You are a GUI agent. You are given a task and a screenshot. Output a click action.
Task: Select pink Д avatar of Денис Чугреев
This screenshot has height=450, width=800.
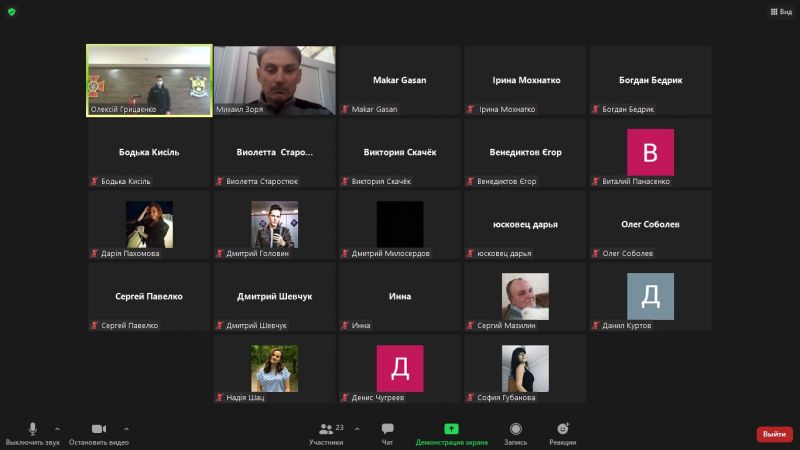[x=400, y=368]
